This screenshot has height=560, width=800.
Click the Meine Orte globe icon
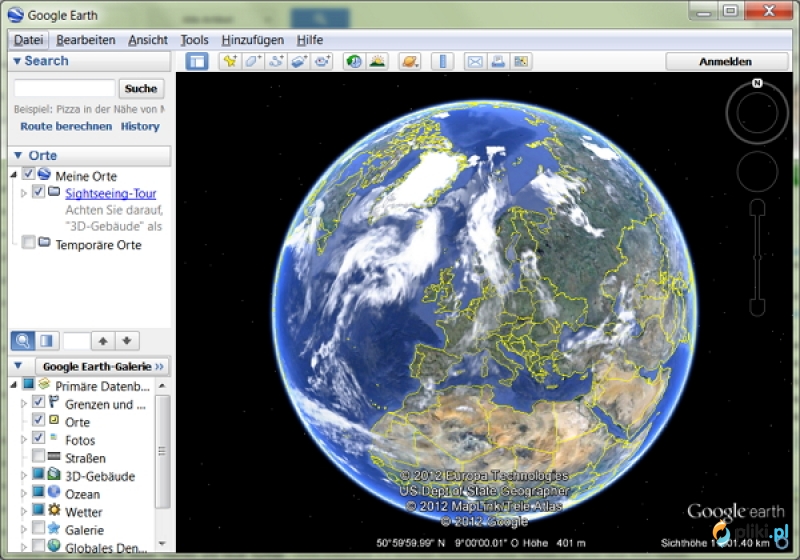click(x=44, y=175)
